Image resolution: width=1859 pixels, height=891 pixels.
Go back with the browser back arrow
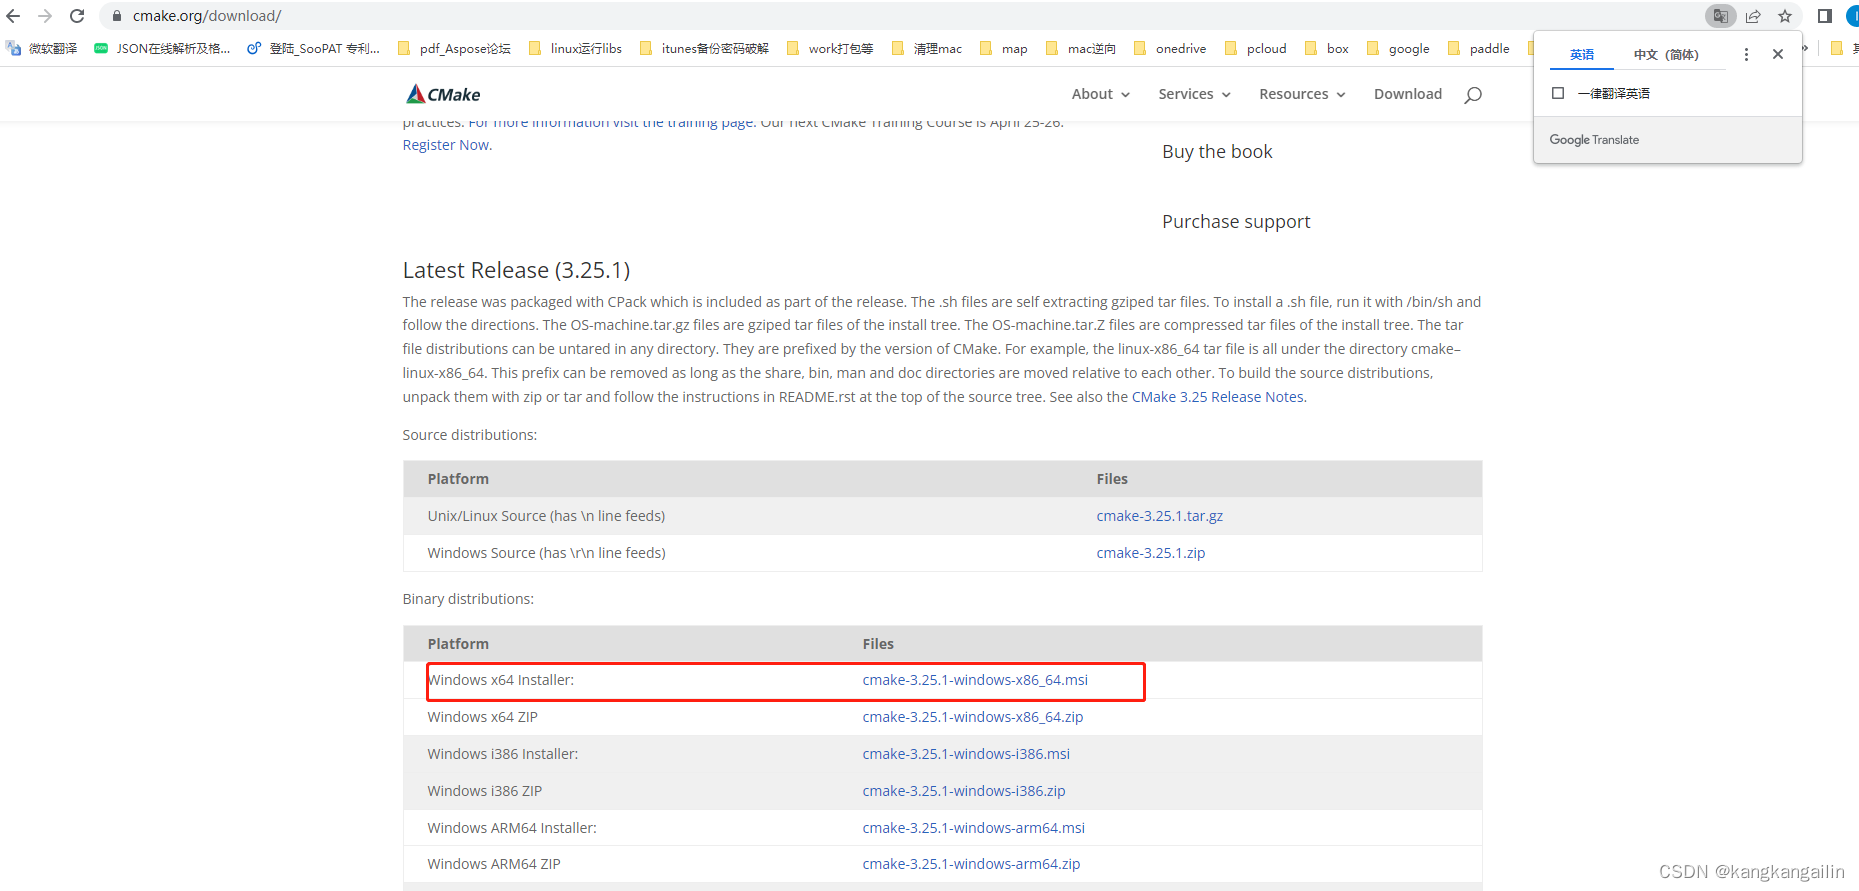13,16
